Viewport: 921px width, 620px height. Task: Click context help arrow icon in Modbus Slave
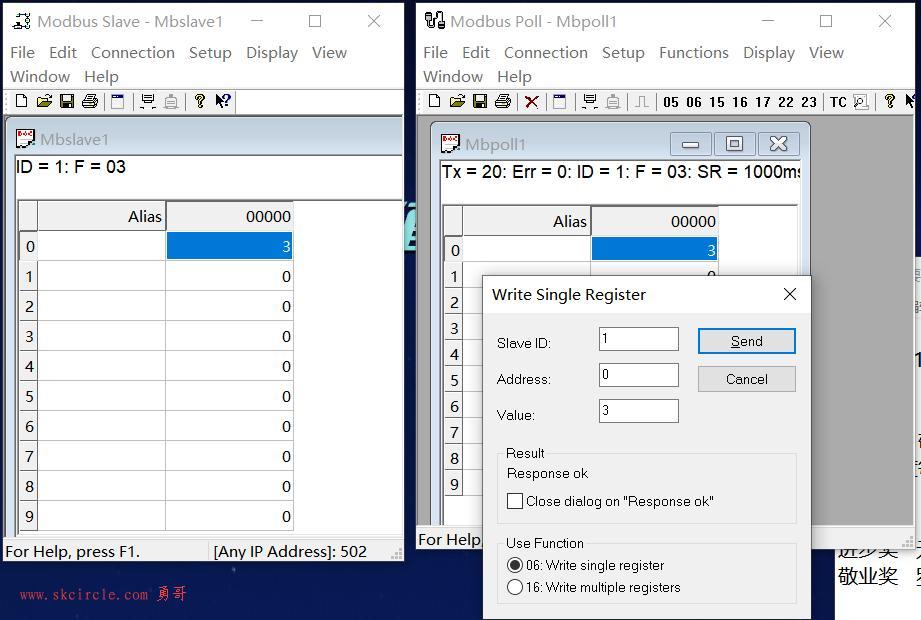223,101
